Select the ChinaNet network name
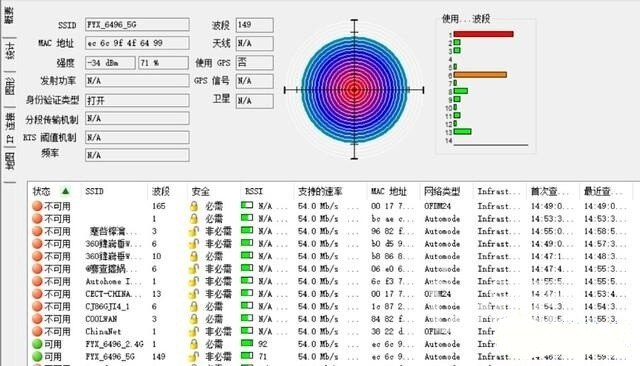The image size is (640, 366). point(103,332)
